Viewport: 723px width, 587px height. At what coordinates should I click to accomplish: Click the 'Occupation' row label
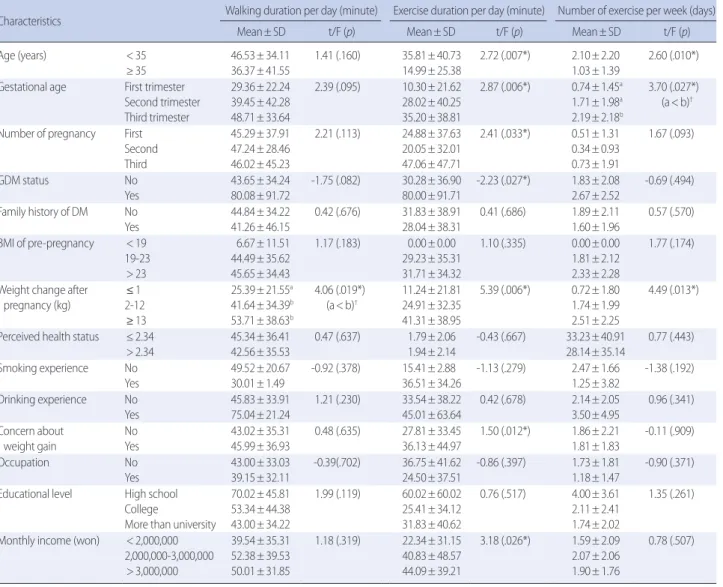[24, 462]
